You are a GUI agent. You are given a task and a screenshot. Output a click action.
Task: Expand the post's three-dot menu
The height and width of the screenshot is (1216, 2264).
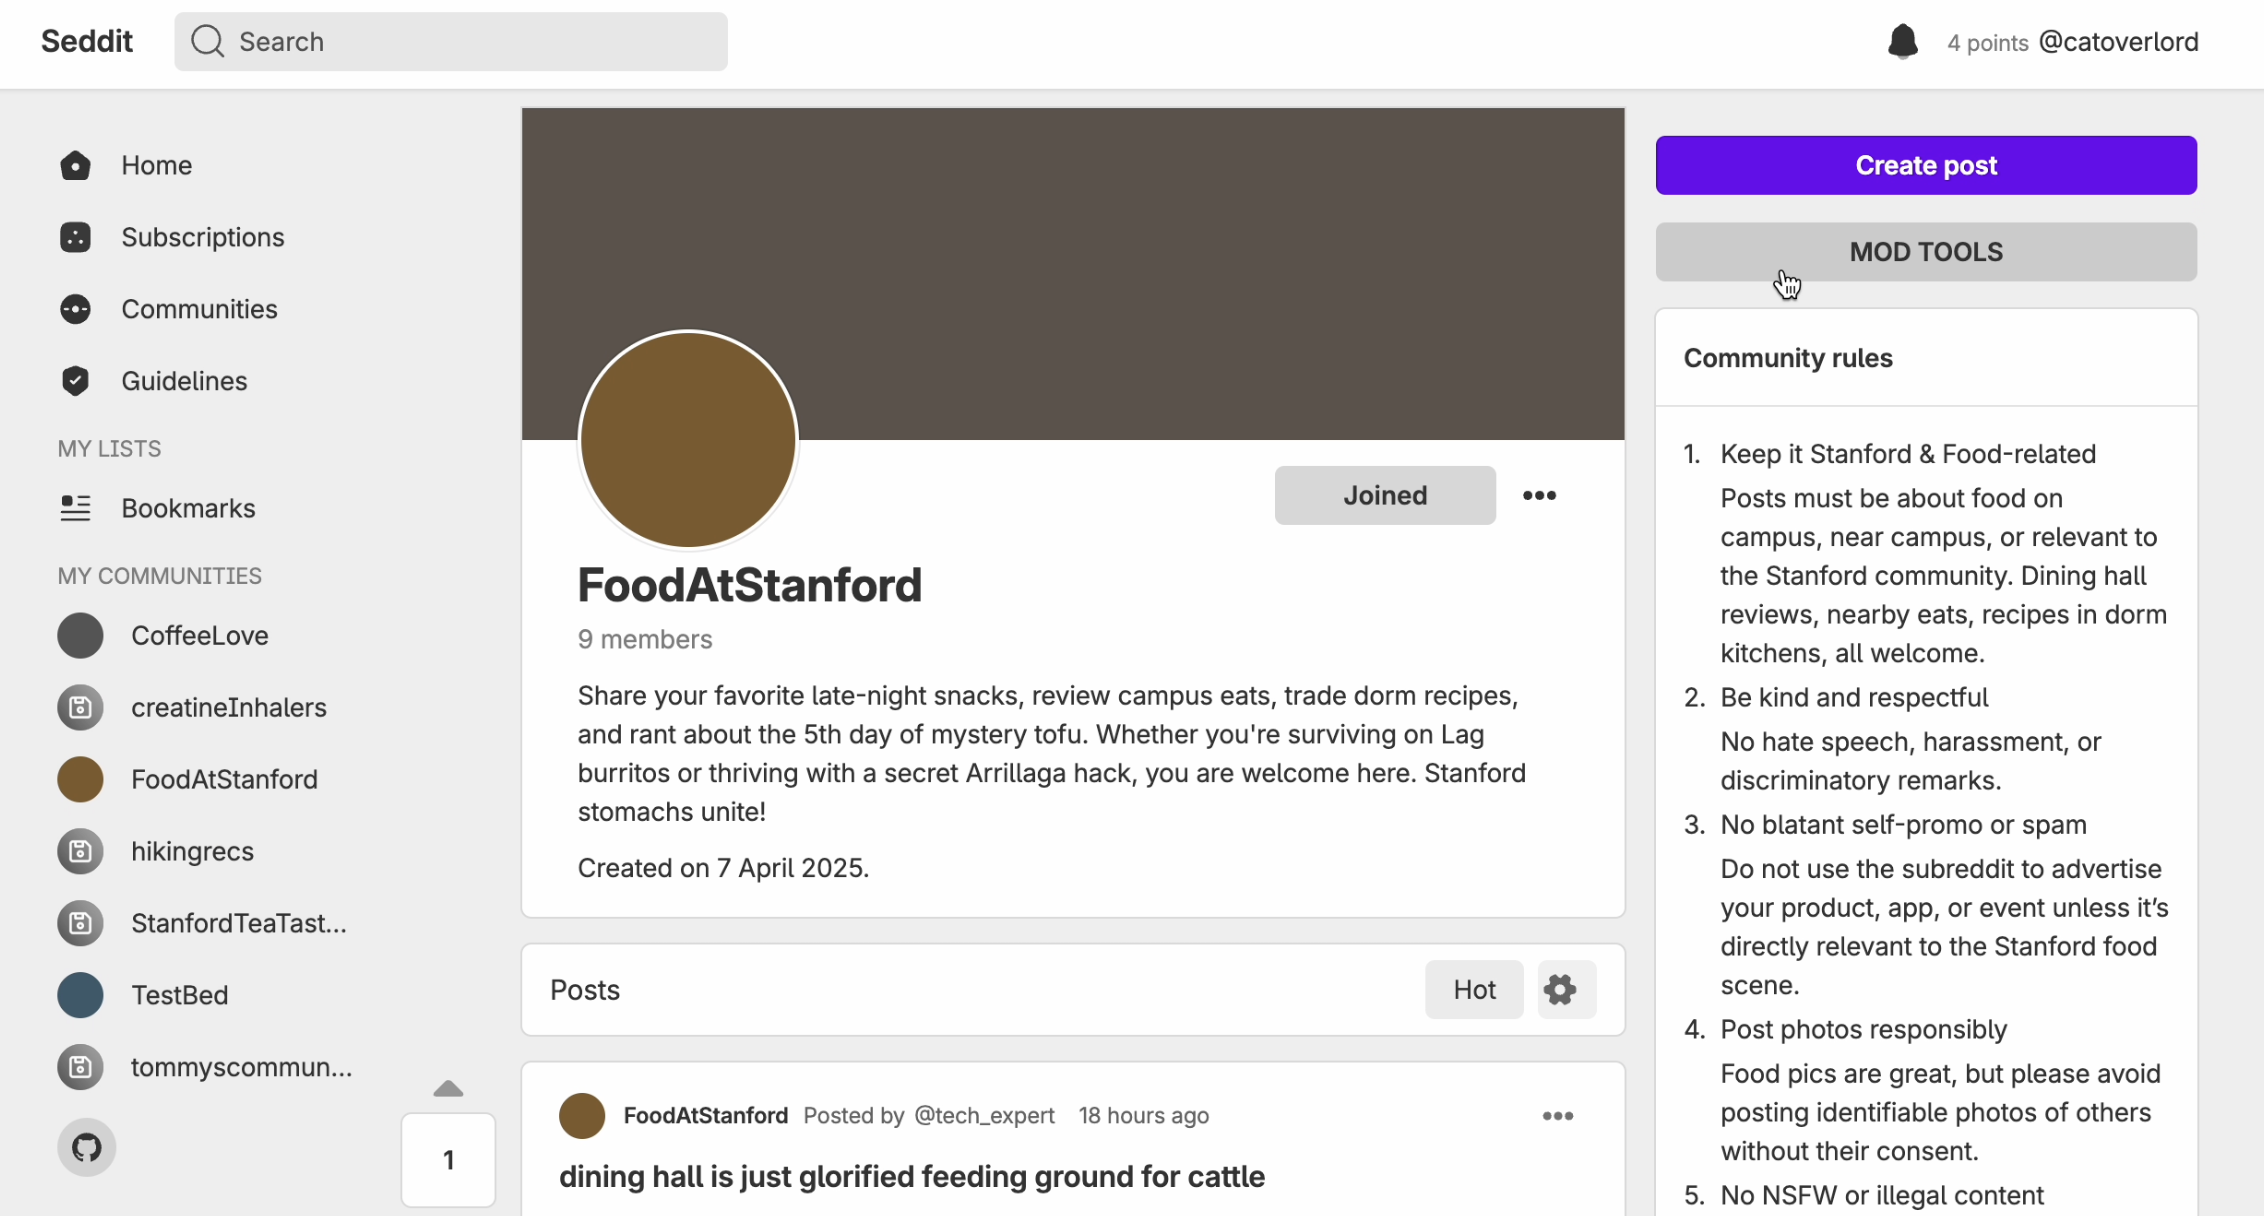pos(1557,1116)
